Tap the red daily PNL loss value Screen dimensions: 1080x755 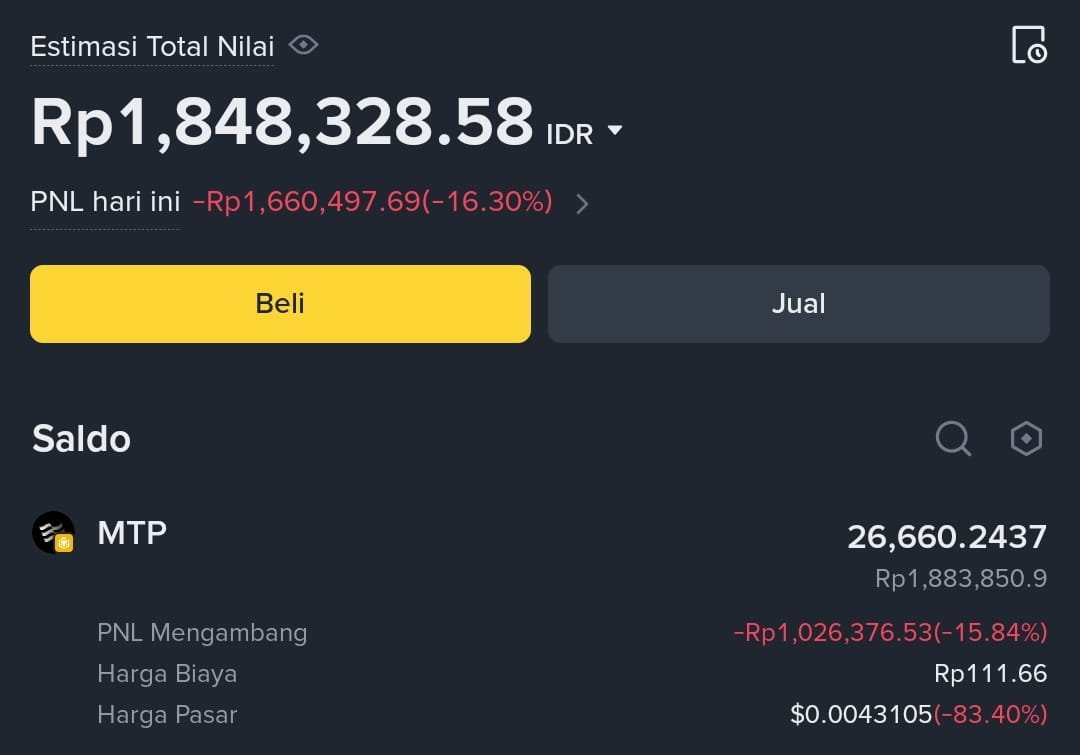[x=373, y=202]
